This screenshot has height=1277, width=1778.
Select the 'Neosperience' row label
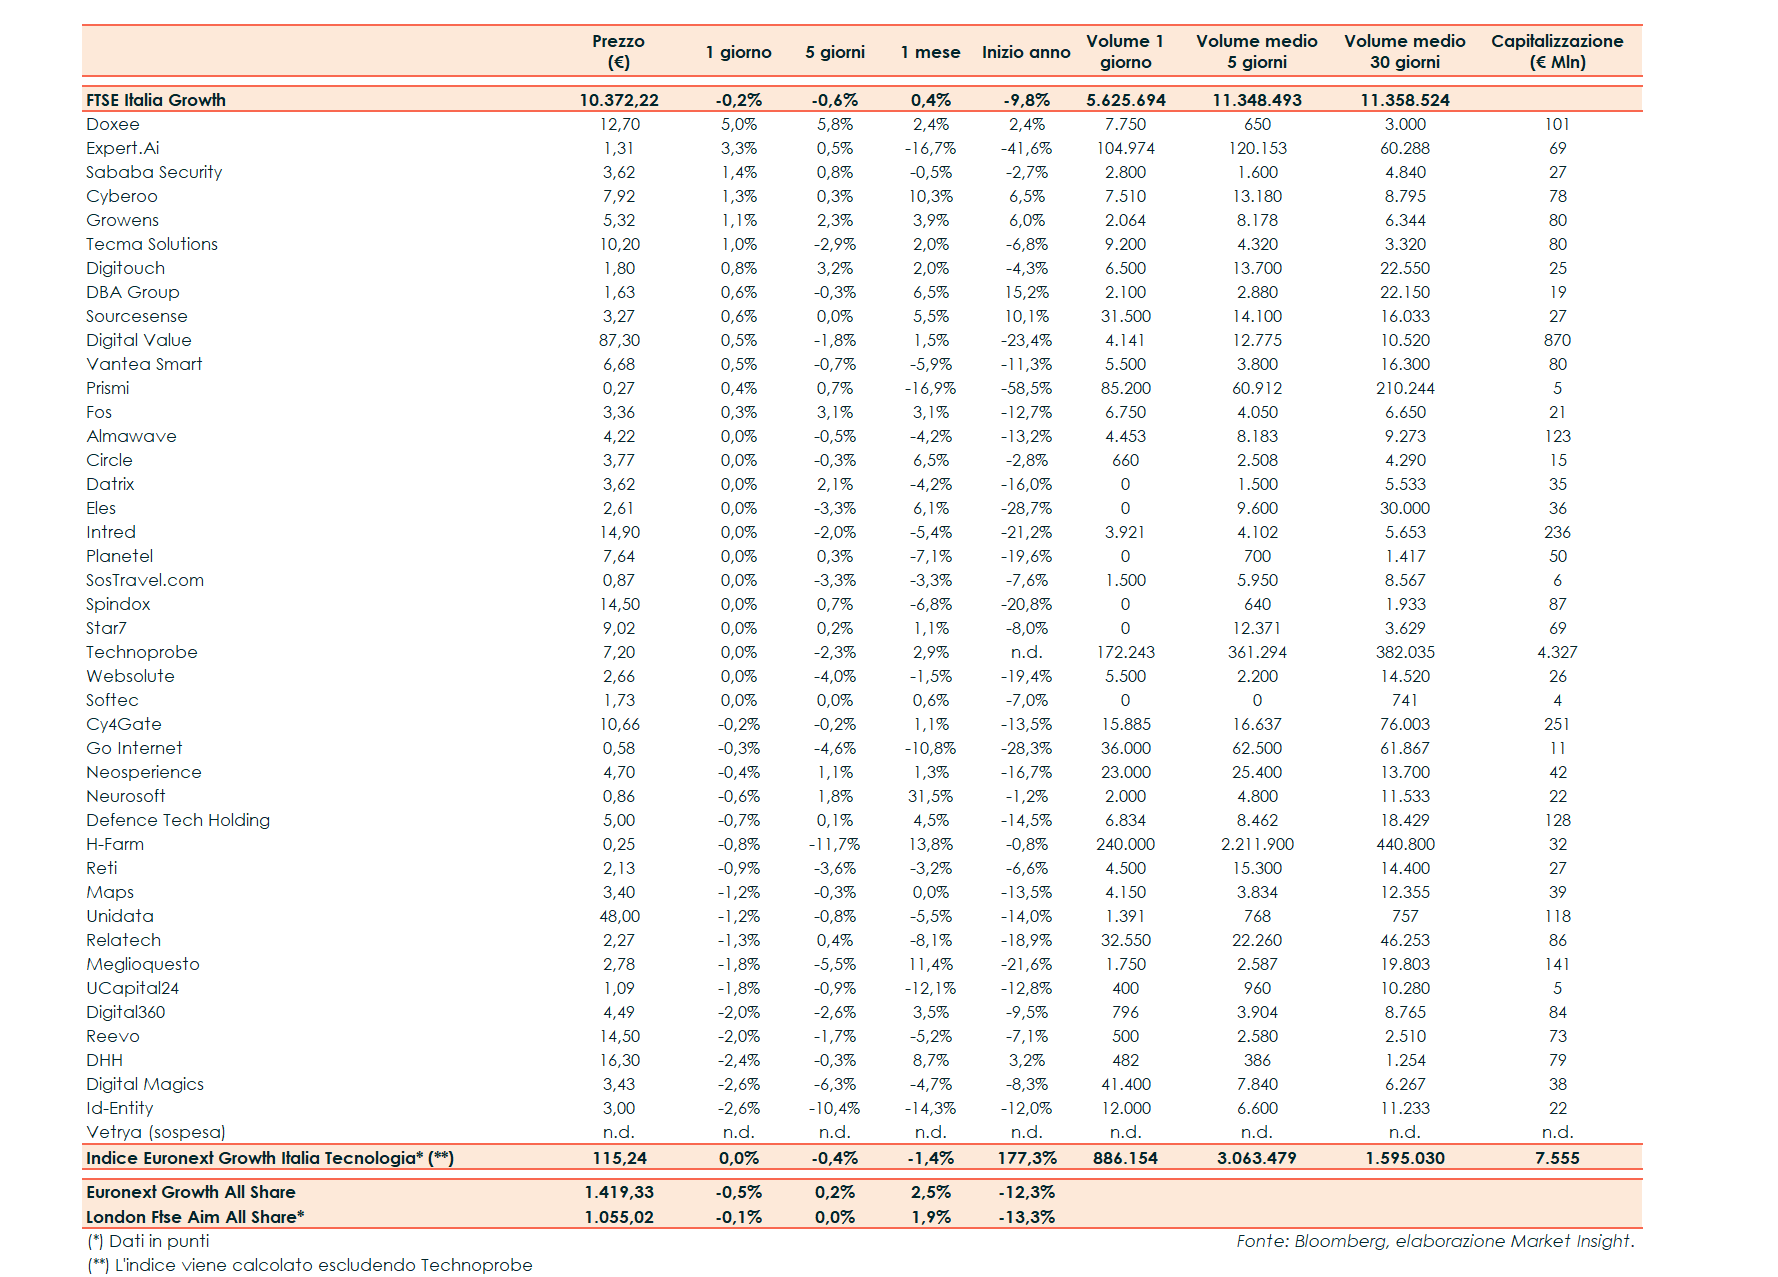(x=144, y=772)
